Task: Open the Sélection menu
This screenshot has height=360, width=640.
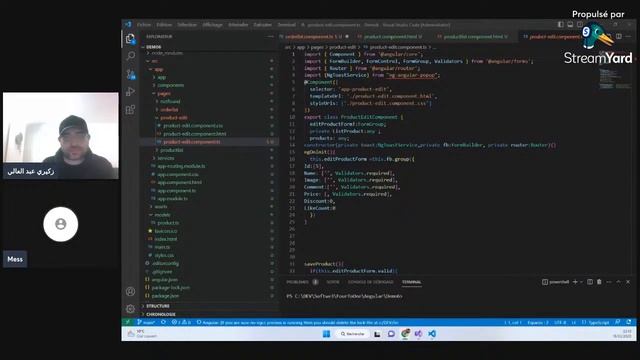Action: coord(187,24)
